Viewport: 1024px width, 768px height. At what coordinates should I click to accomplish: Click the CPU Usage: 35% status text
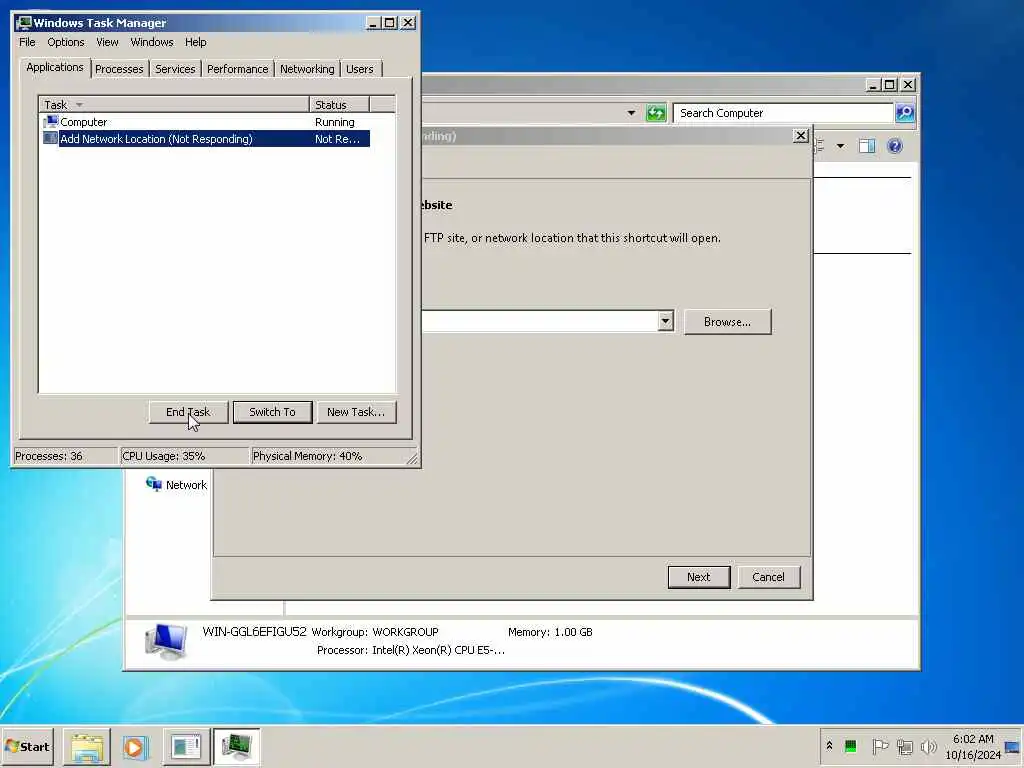[x=164, y=456]
